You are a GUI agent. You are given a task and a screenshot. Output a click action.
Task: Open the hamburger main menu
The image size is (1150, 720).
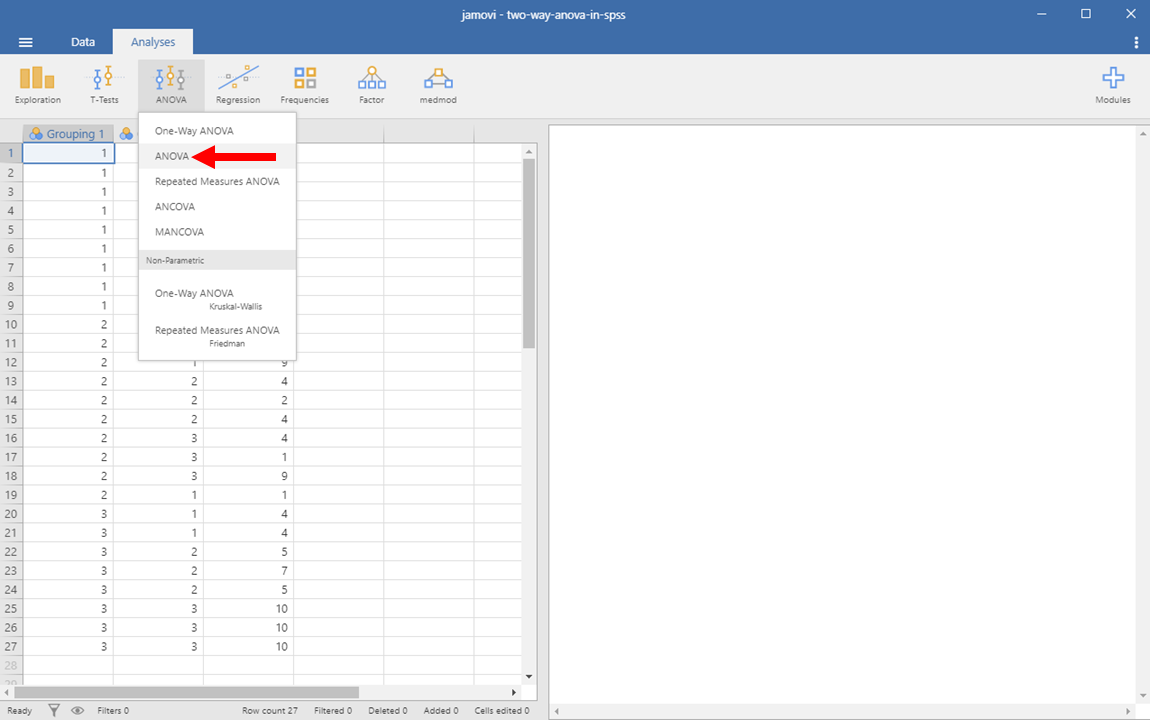pos(26,42)
